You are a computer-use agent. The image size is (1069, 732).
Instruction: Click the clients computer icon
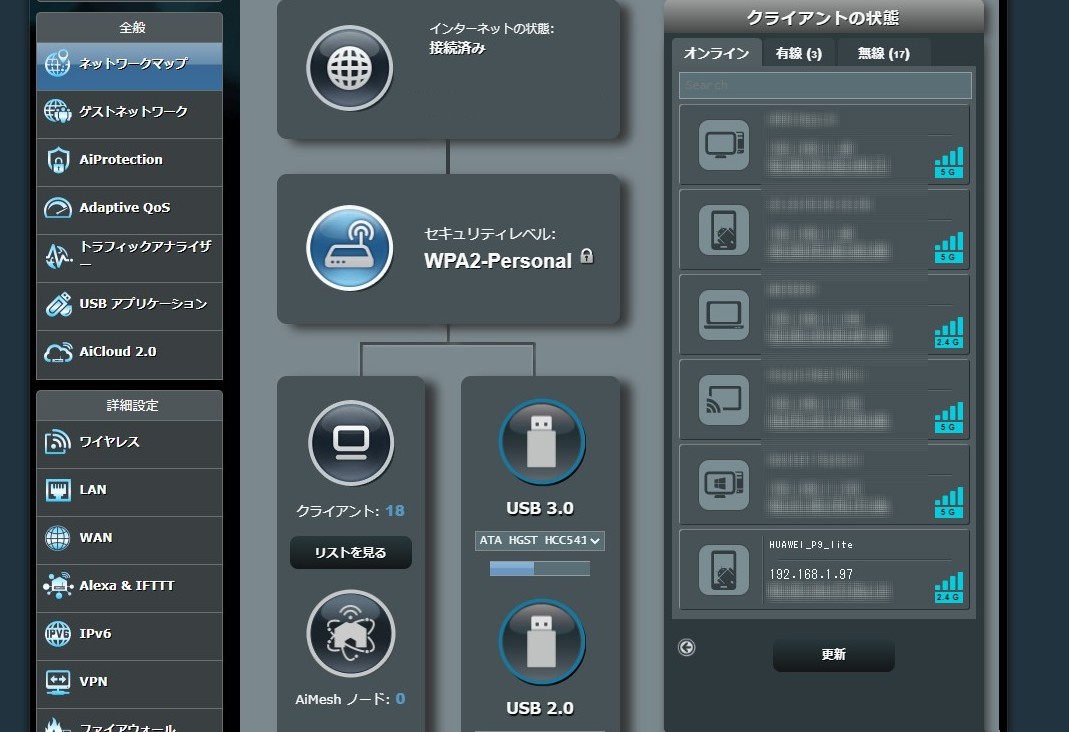click(x=351, y=442)
